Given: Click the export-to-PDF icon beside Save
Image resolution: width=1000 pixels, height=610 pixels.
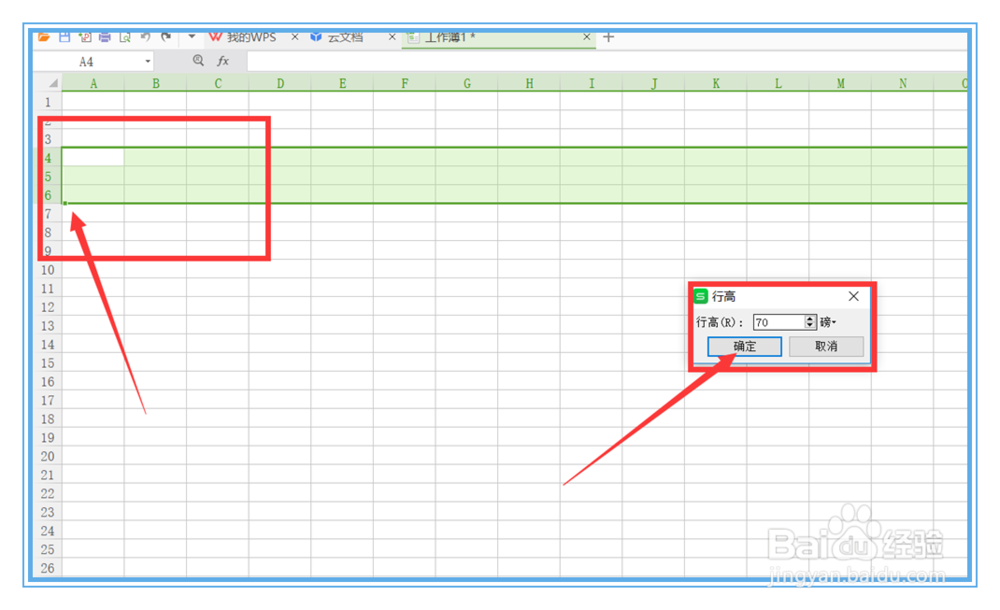Looking at the screenshot, I should (x=85, y=37).
